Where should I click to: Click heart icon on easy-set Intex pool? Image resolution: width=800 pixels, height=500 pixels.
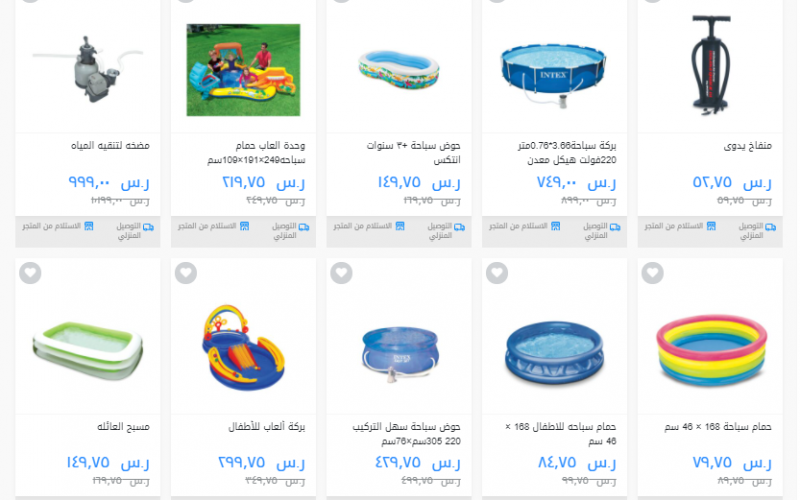click(341, 273)
